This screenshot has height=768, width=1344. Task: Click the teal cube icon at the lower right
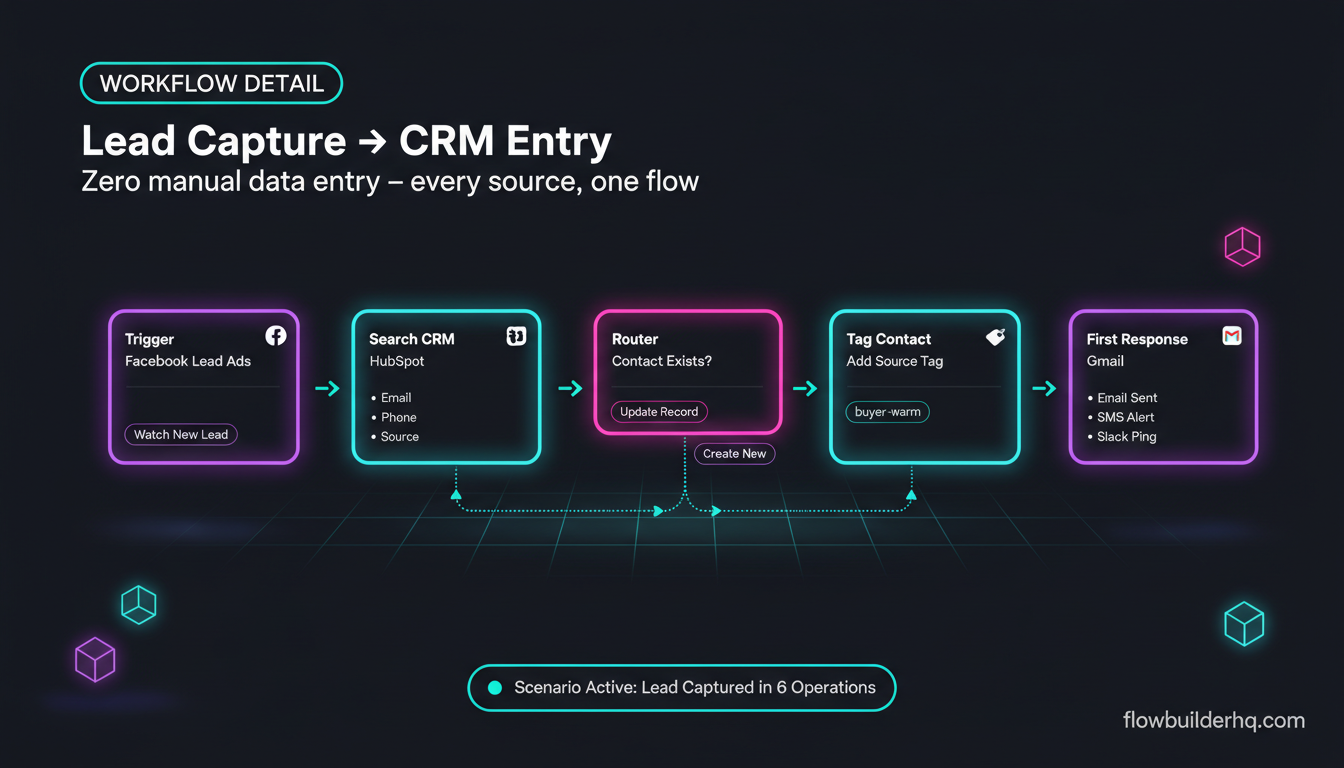click(x=1244, y=624)
